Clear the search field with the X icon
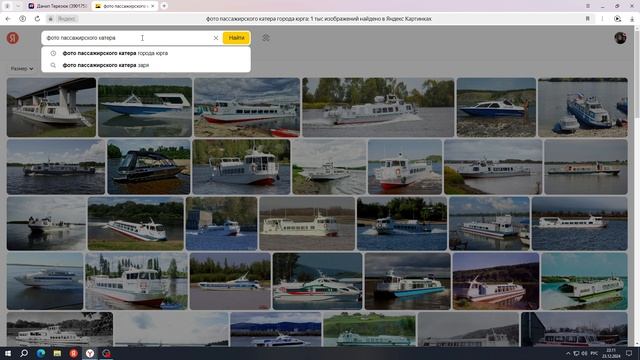Screen dimensions: 640x360 coord(216,38)
